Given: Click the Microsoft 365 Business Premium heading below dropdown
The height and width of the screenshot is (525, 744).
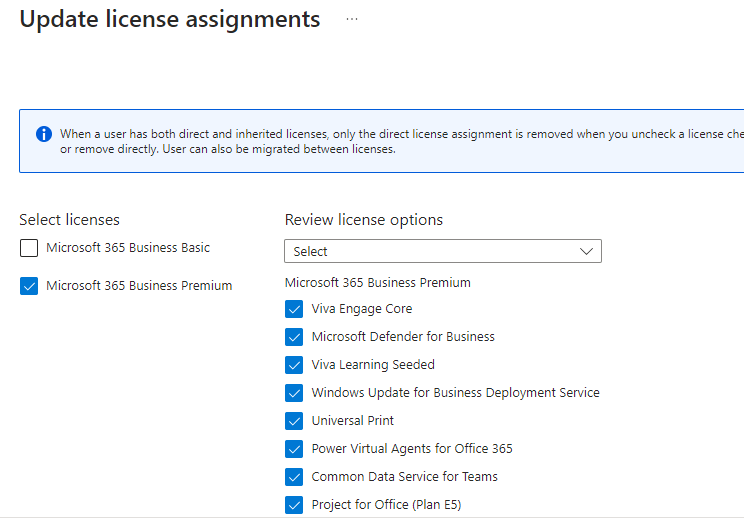Looking at the screenshot, I should tap(377, 283).
